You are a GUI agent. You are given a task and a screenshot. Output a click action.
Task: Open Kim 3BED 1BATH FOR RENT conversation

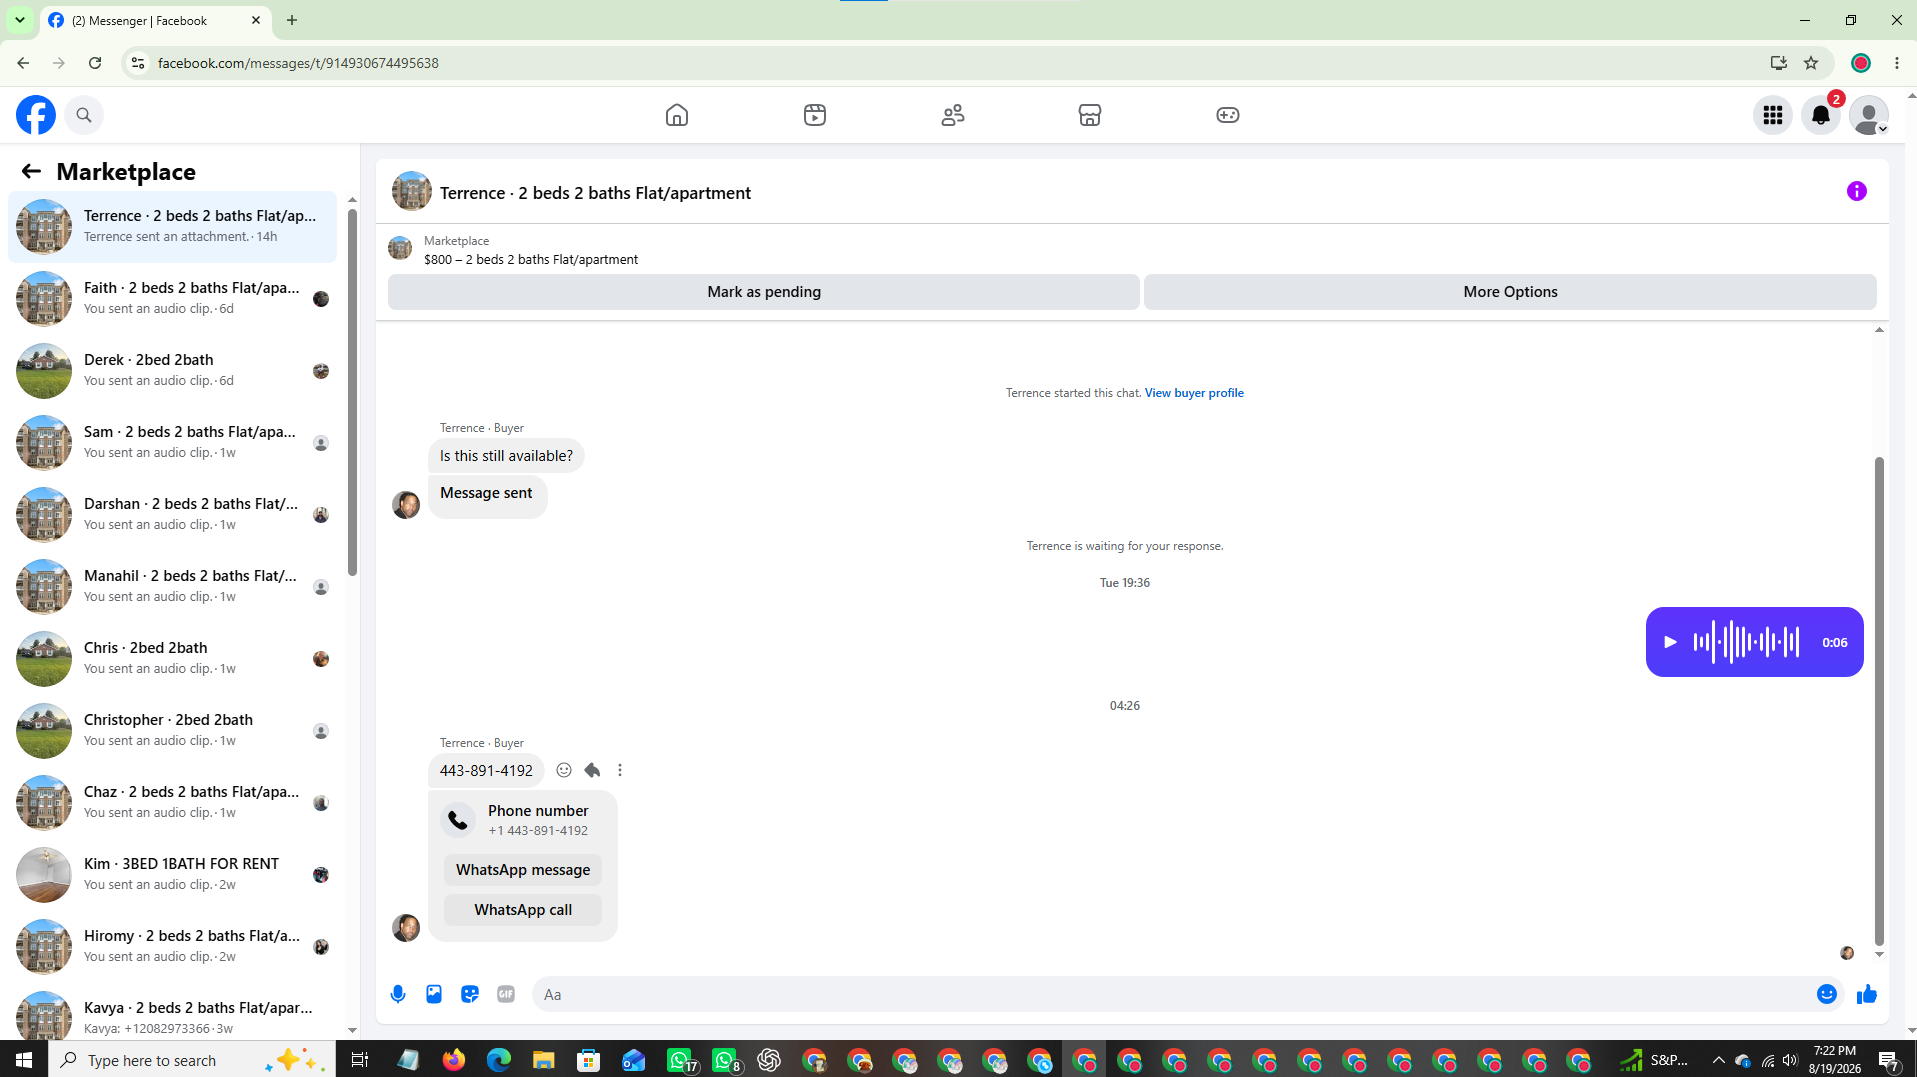(x=172, y=875)
